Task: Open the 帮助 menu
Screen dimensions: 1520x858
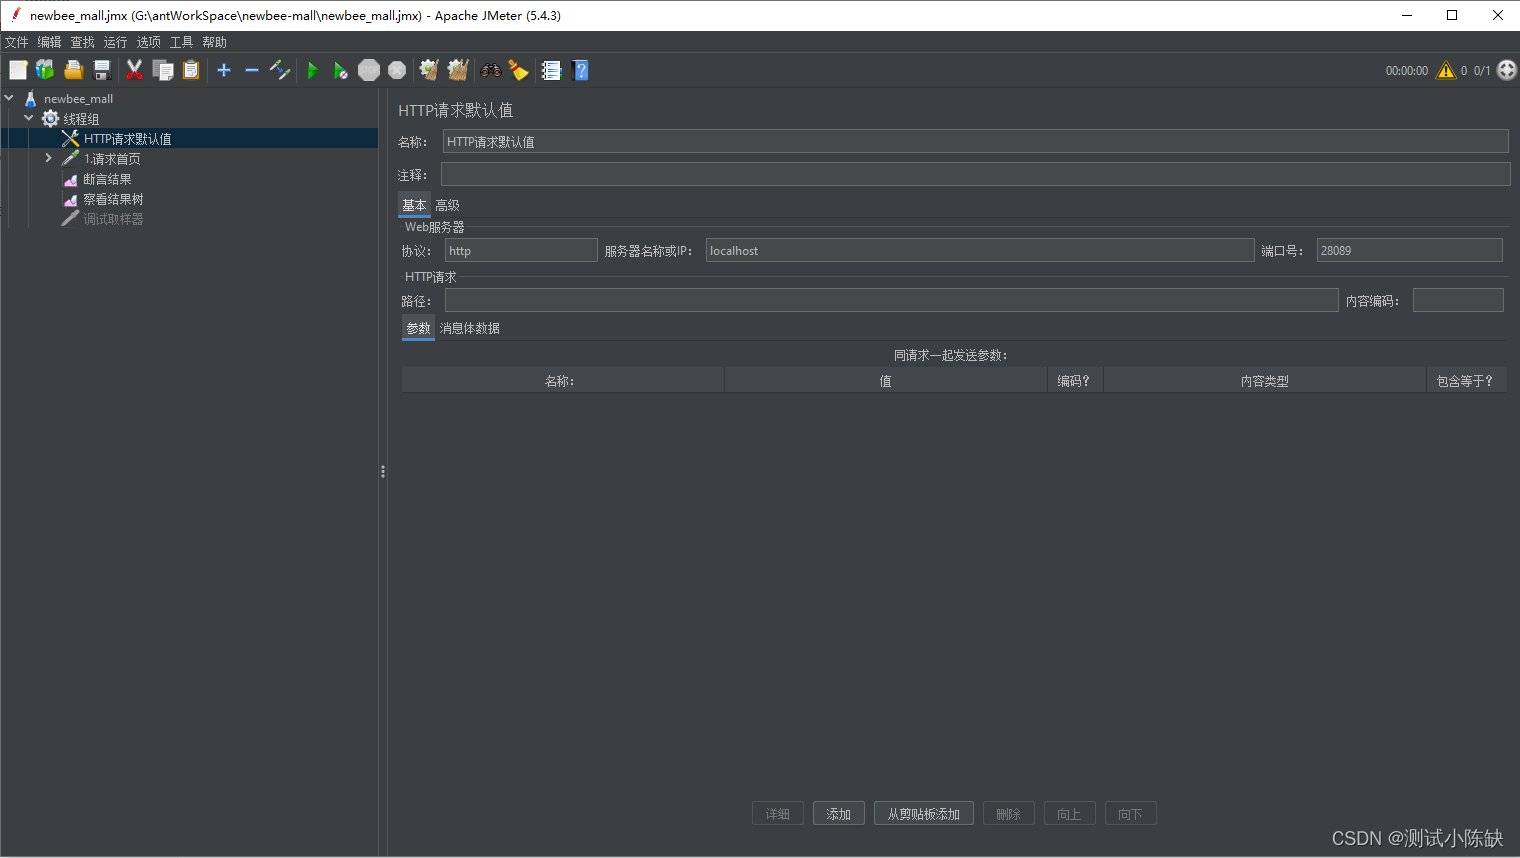Action: pyautogui.click(x=215, y=42)
